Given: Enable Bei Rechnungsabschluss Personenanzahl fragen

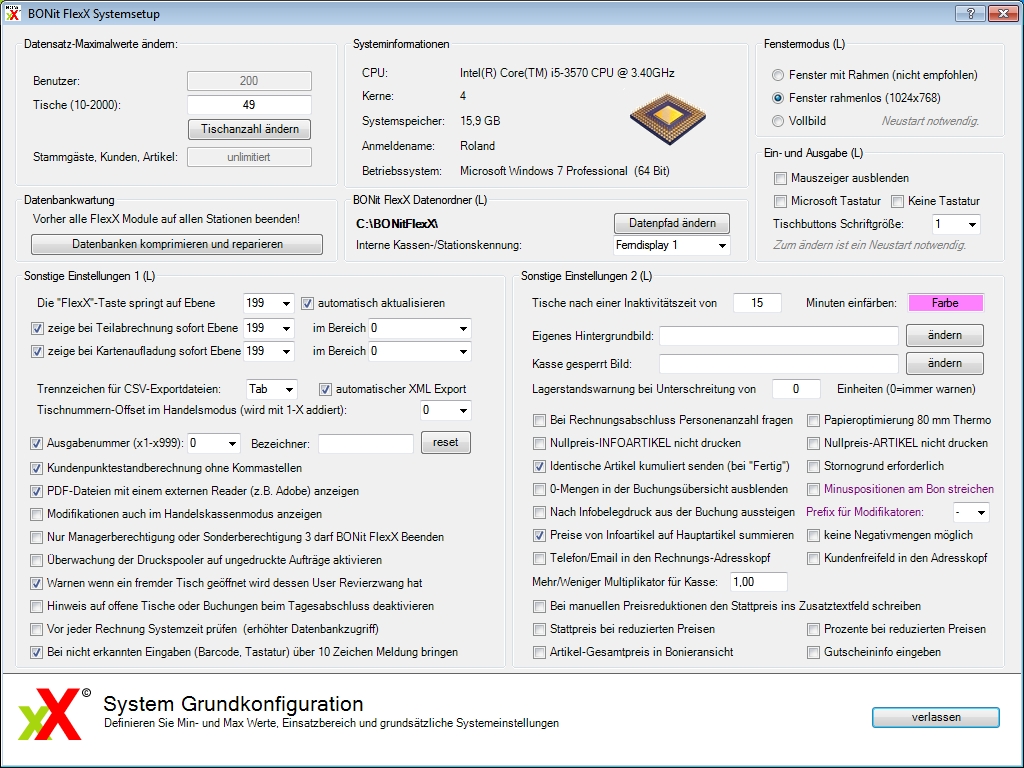Looking at the screenshot, I should coord(539,421).
